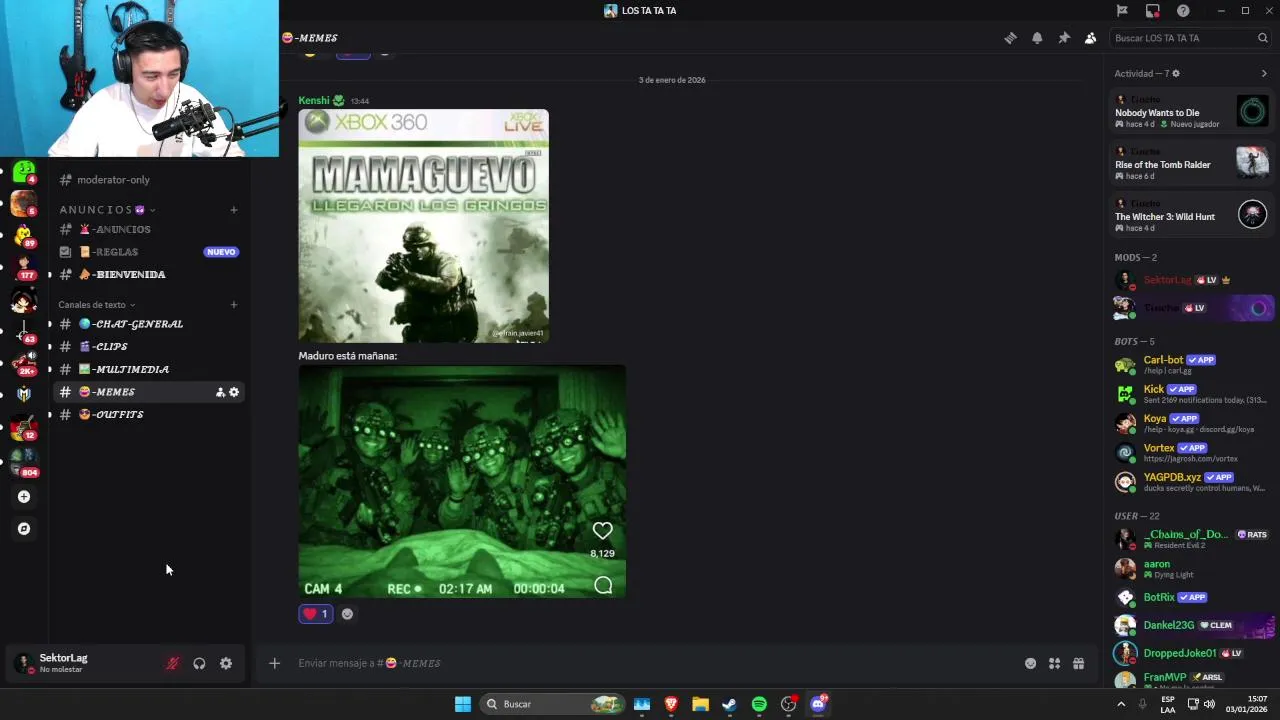Toggle the member list visibility icon
The height and width of the screenshot is (720, 1280).
pyautogui.click(x=1090, y=38)
